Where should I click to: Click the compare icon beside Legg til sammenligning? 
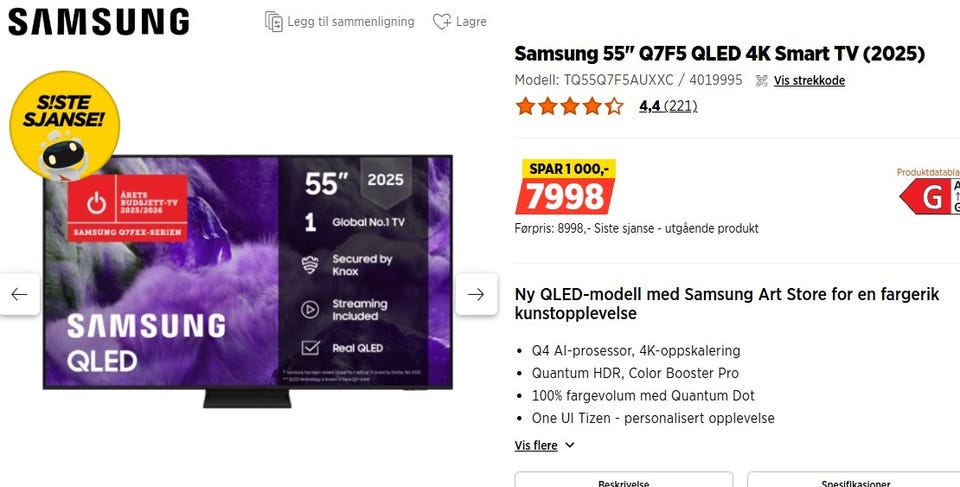(274, 21)
